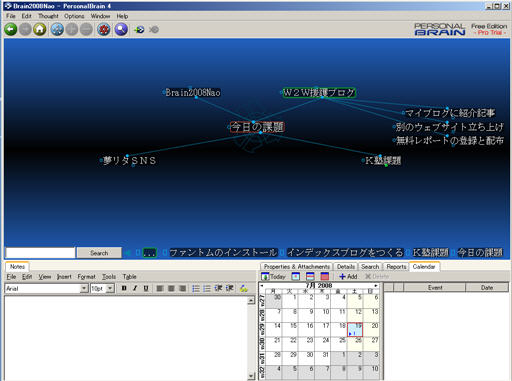Select July 19 in the calendar
This screenshot has width=512, height=381.
pos(355,329)
